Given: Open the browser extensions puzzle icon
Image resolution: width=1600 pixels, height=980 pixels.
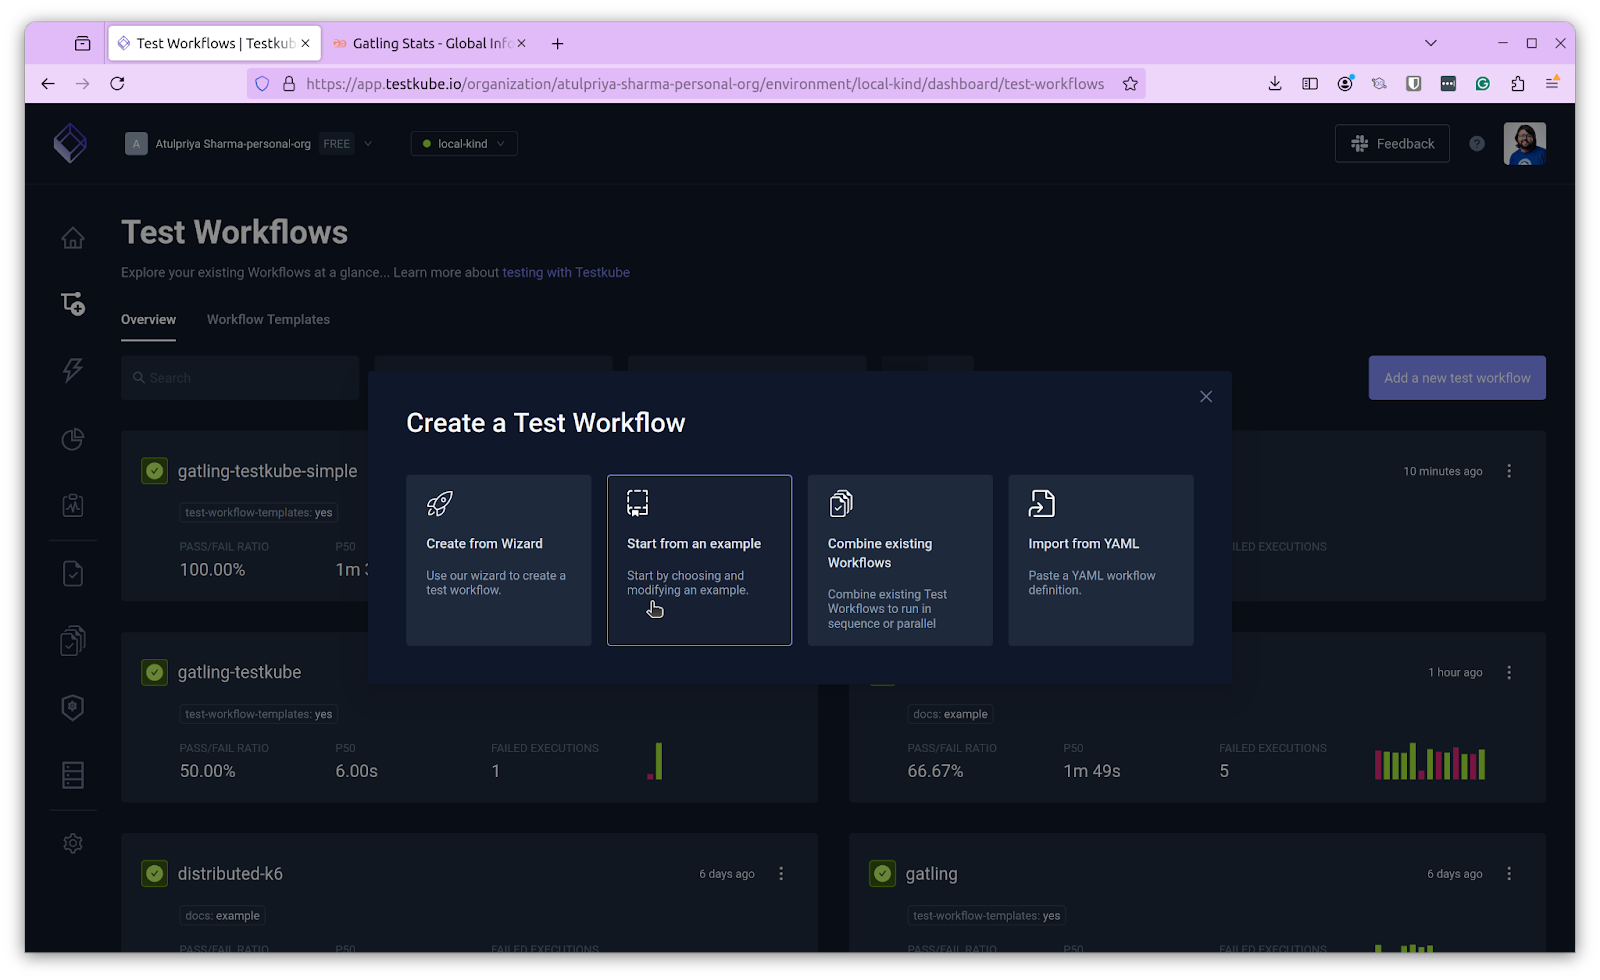Looking at the screenshot, I should tap(1518, 84).
